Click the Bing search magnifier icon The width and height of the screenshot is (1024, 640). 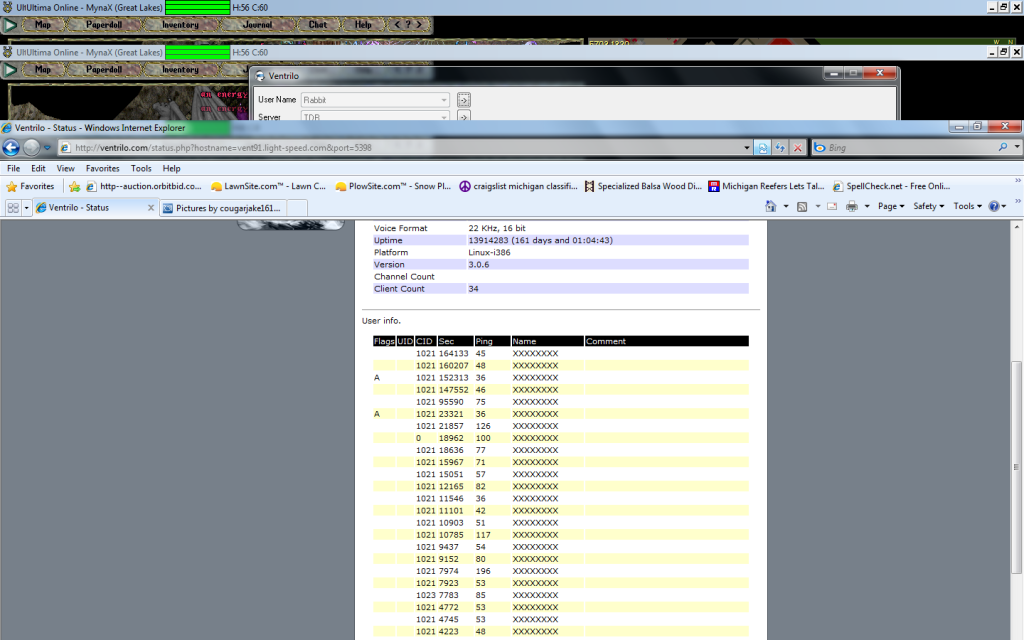[1002, 148]
